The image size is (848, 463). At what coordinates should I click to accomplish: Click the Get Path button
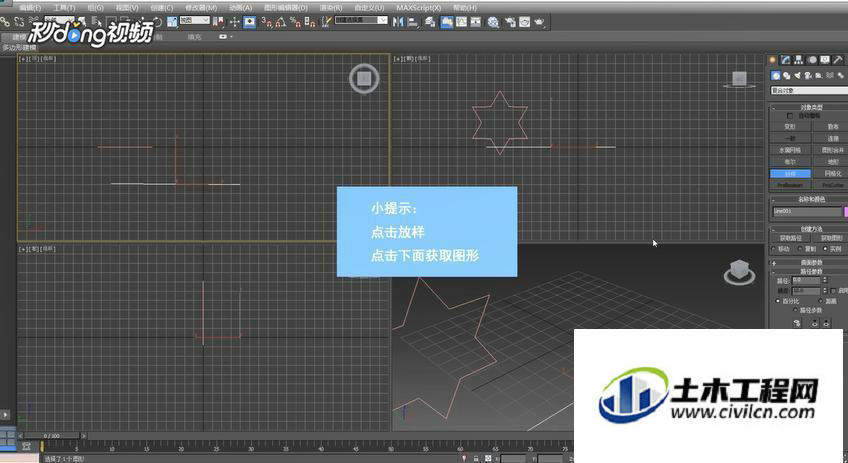[790, 239]
